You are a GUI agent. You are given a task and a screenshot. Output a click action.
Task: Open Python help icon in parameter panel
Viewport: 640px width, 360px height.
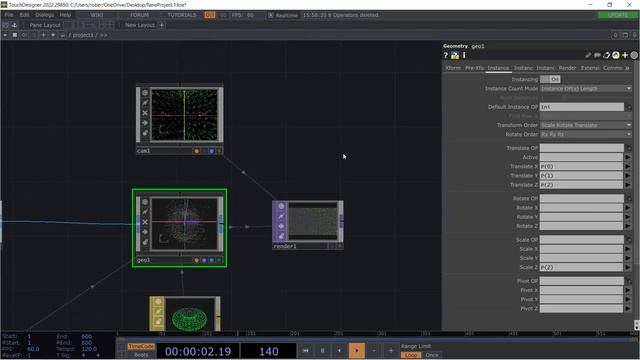(x=455, y=56)
